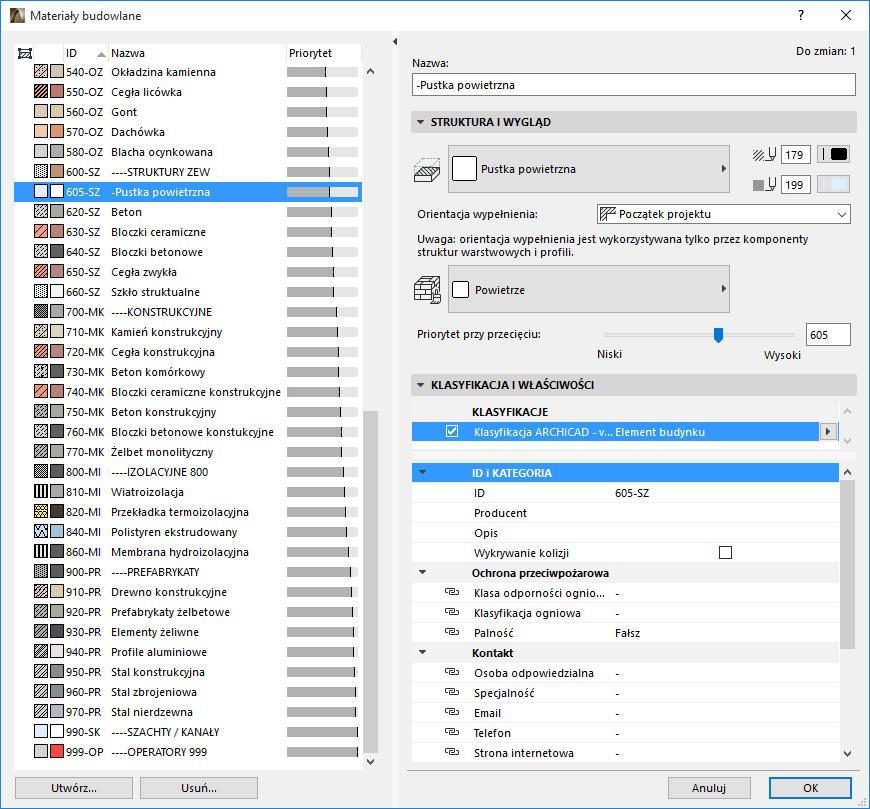Select the Stal konstrukcyjna material row

(x=188, y=671)
